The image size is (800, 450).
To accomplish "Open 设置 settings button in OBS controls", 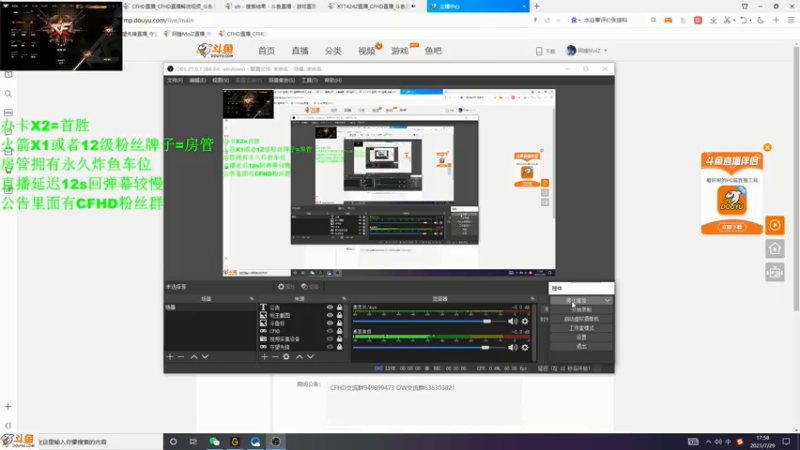I will coord(582,337).
